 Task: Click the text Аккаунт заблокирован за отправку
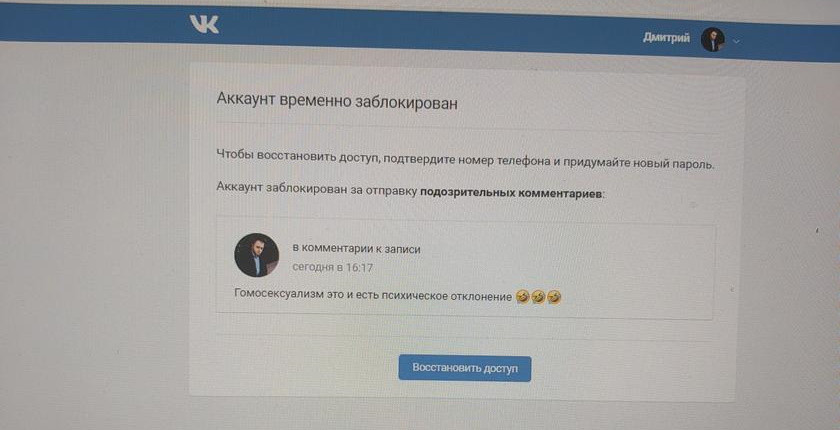tap(317, 189)
